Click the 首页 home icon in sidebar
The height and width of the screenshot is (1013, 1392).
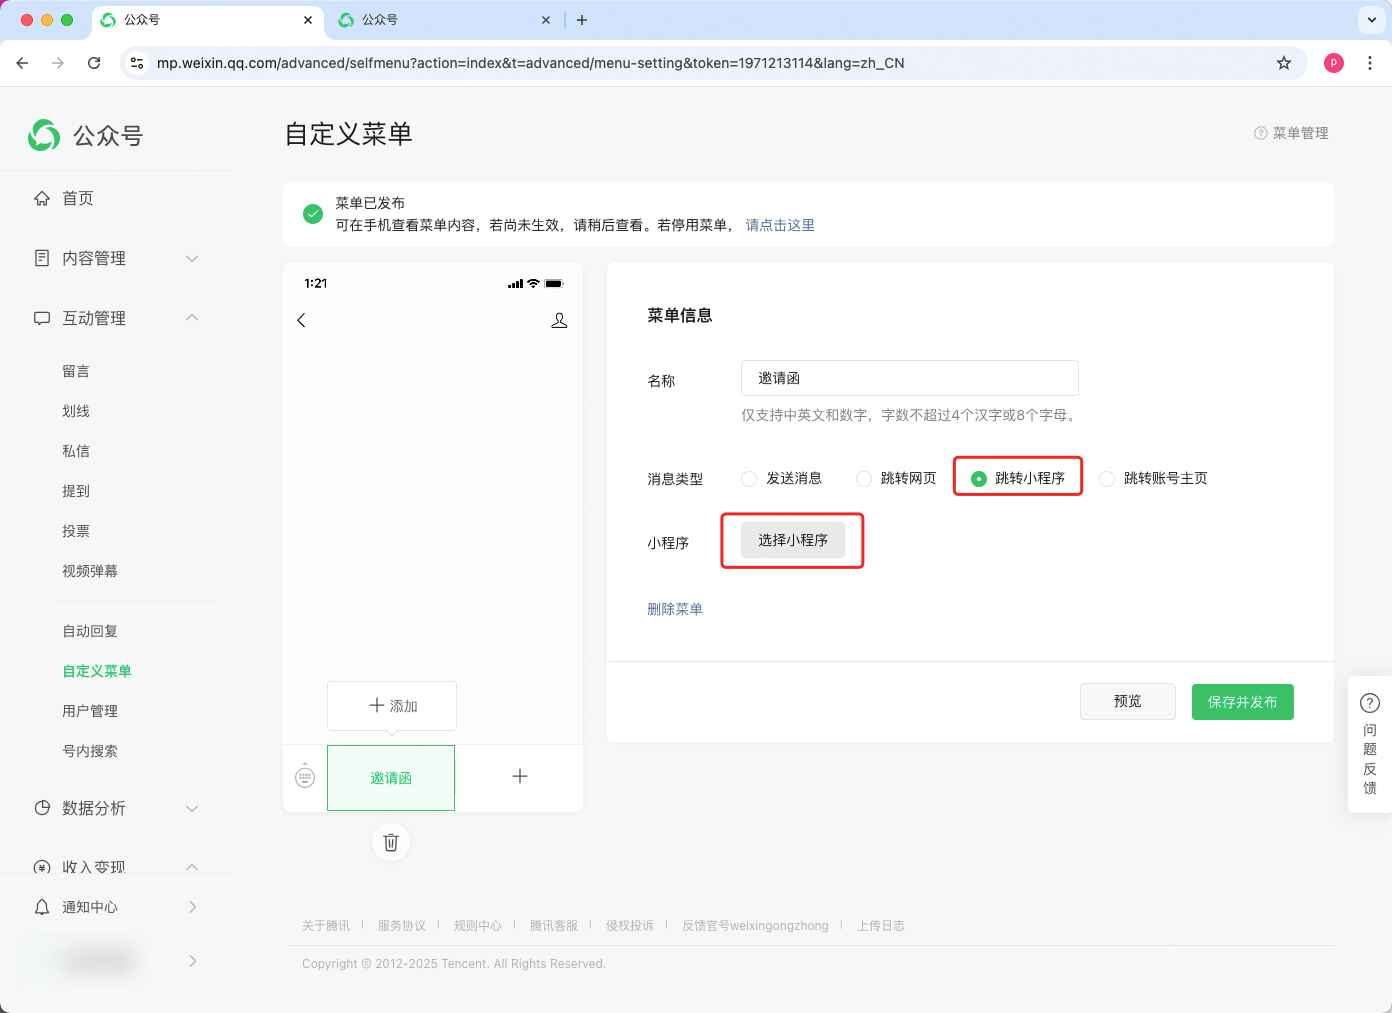42,198
